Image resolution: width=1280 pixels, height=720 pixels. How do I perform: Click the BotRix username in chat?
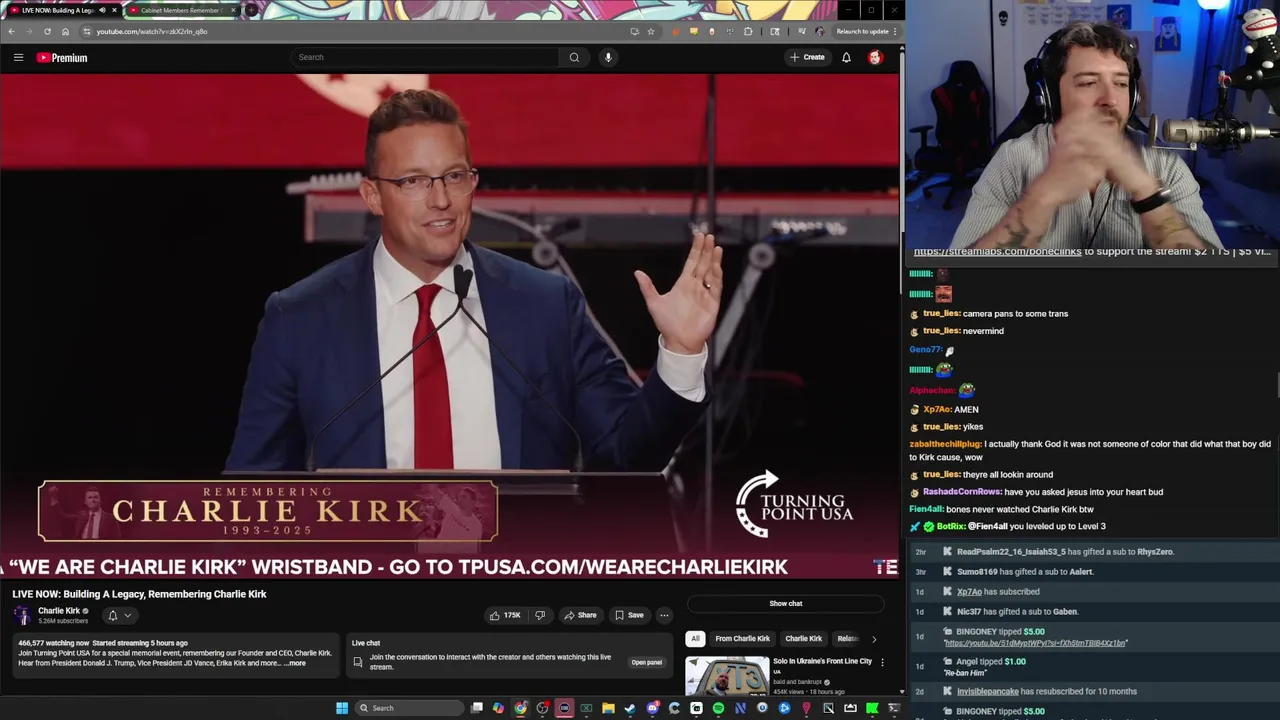[x=951, y=526]
